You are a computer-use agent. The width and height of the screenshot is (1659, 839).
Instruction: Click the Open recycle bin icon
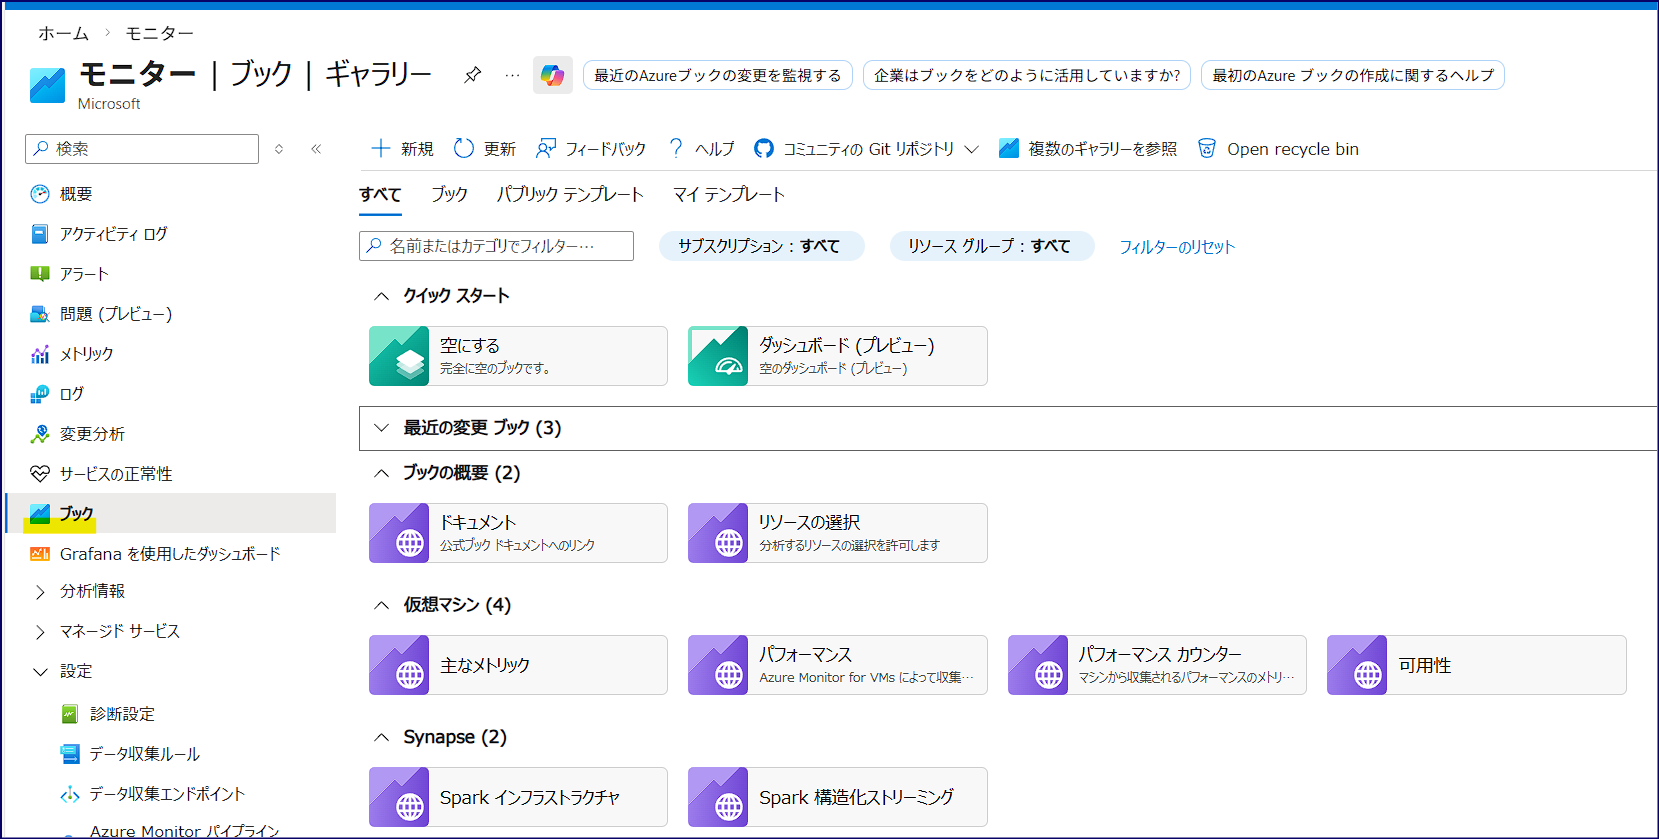click(1207, 149)
